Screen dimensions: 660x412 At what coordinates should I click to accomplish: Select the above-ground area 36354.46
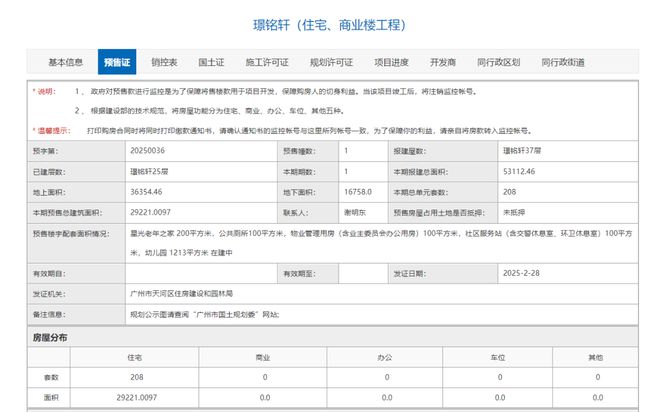pyautogui.click(x=146, y=192)
